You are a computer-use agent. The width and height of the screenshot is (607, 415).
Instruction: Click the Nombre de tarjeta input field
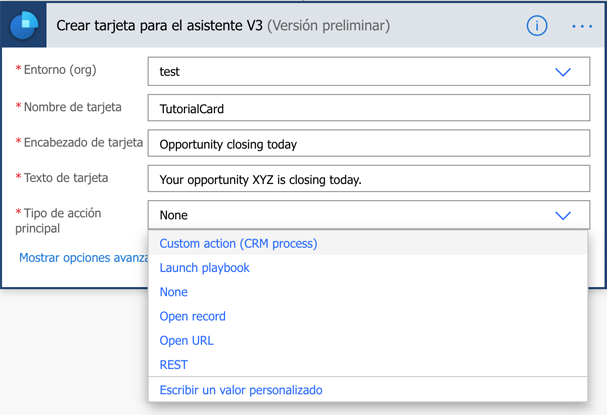click(x=369, y=108)
